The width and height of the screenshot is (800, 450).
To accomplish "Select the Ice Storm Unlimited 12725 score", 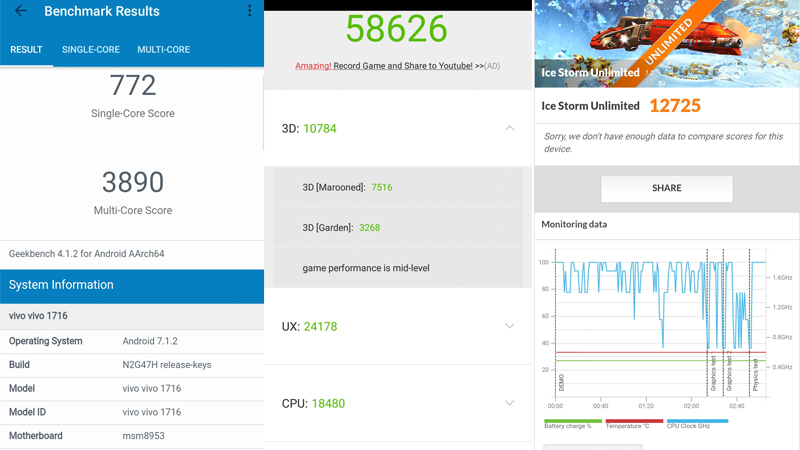I will [x=675, y=106].
